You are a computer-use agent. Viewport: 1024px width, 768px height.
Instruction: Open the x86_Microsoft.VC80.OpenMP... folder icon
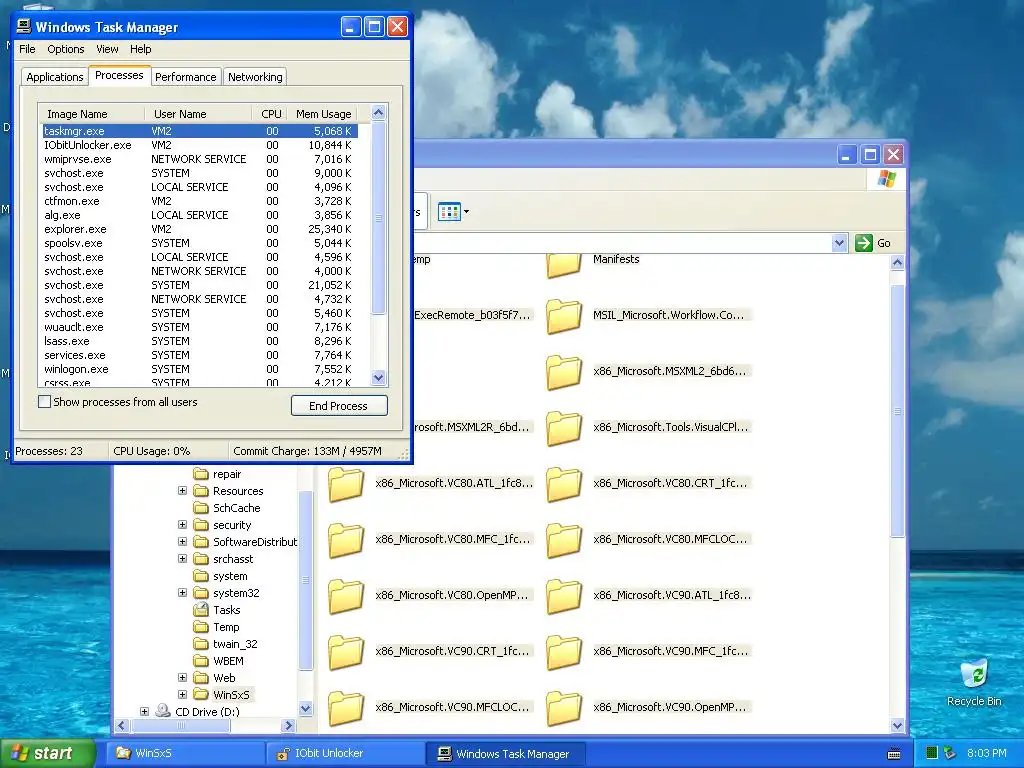(x=346, y=597)
